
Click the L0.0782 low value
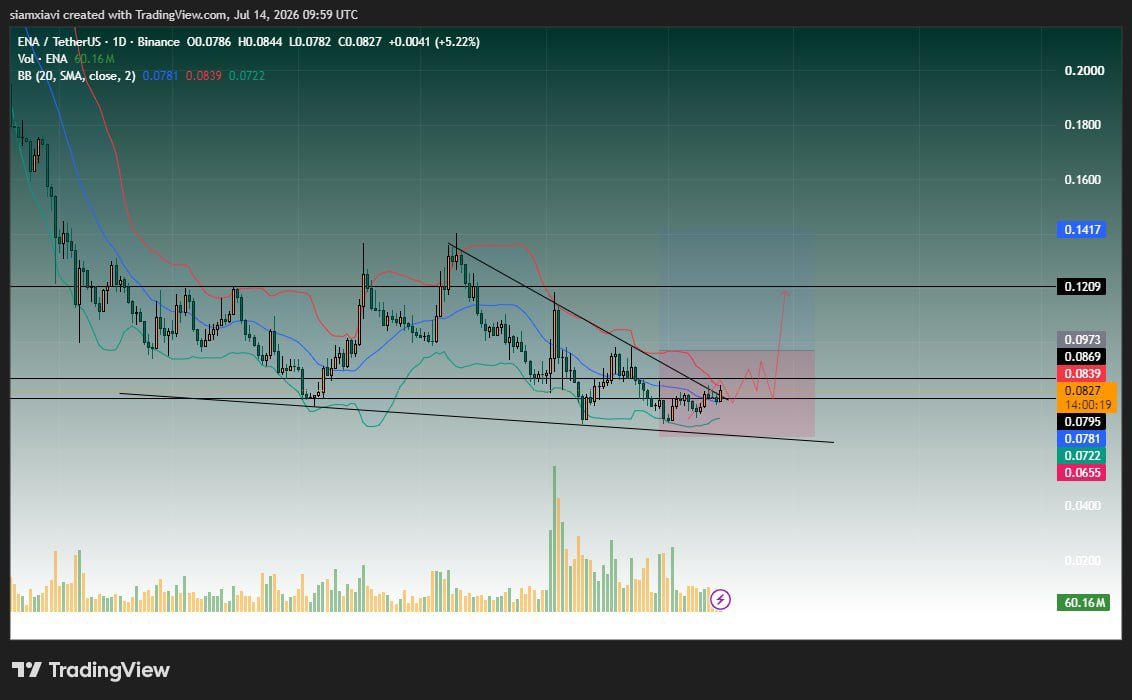point(310,42)
